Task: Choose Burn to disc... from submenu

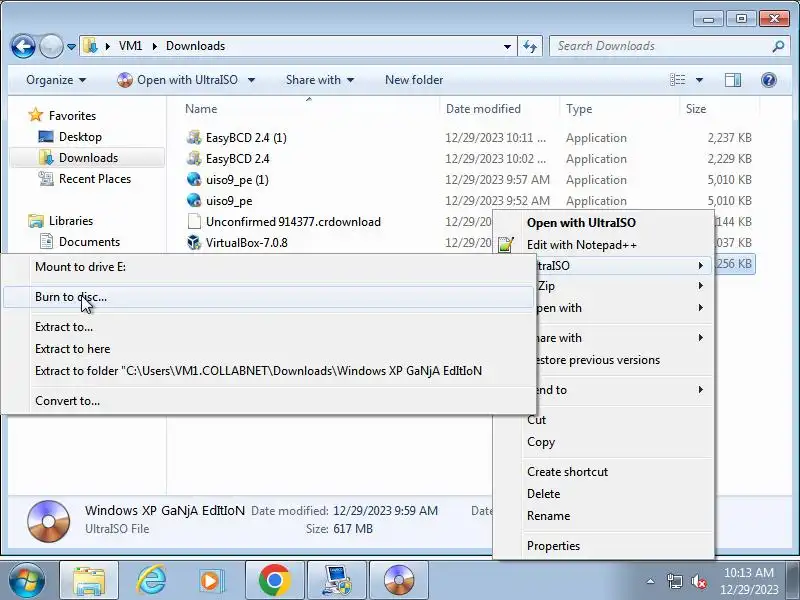Action: [268, 297]
